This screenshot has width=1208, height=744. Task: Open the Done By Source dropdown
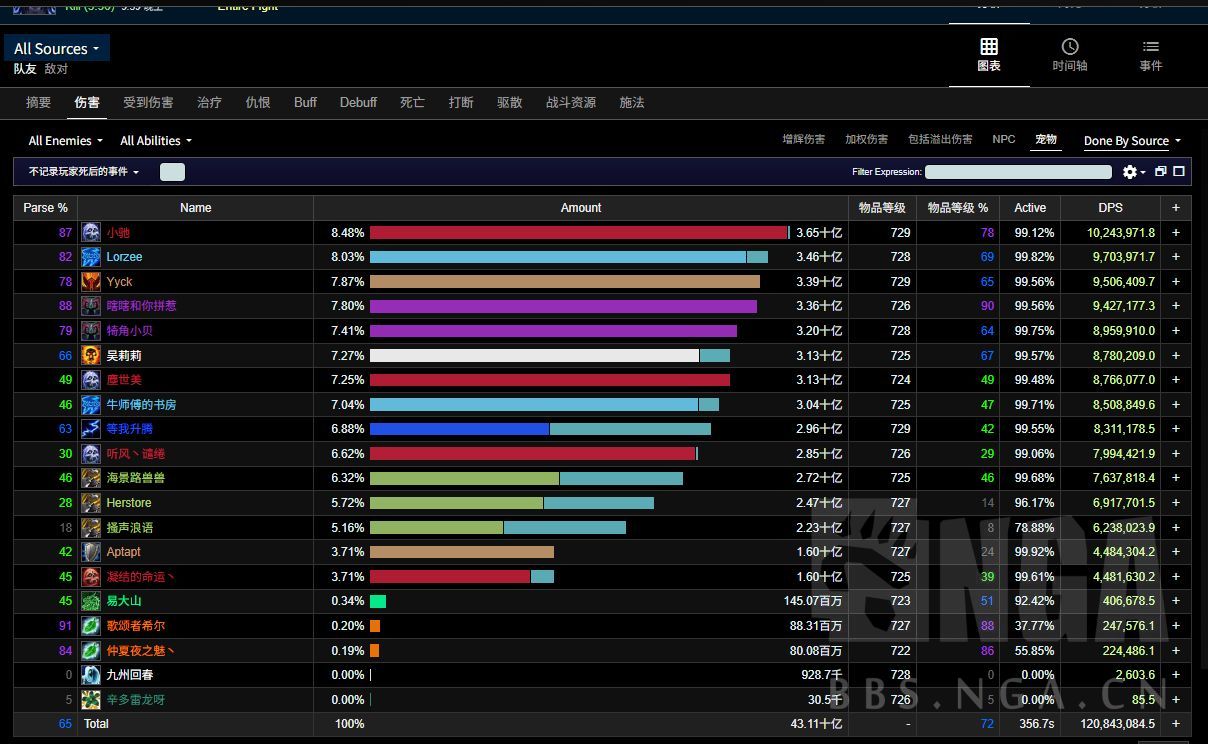(x=1132, y=141)
